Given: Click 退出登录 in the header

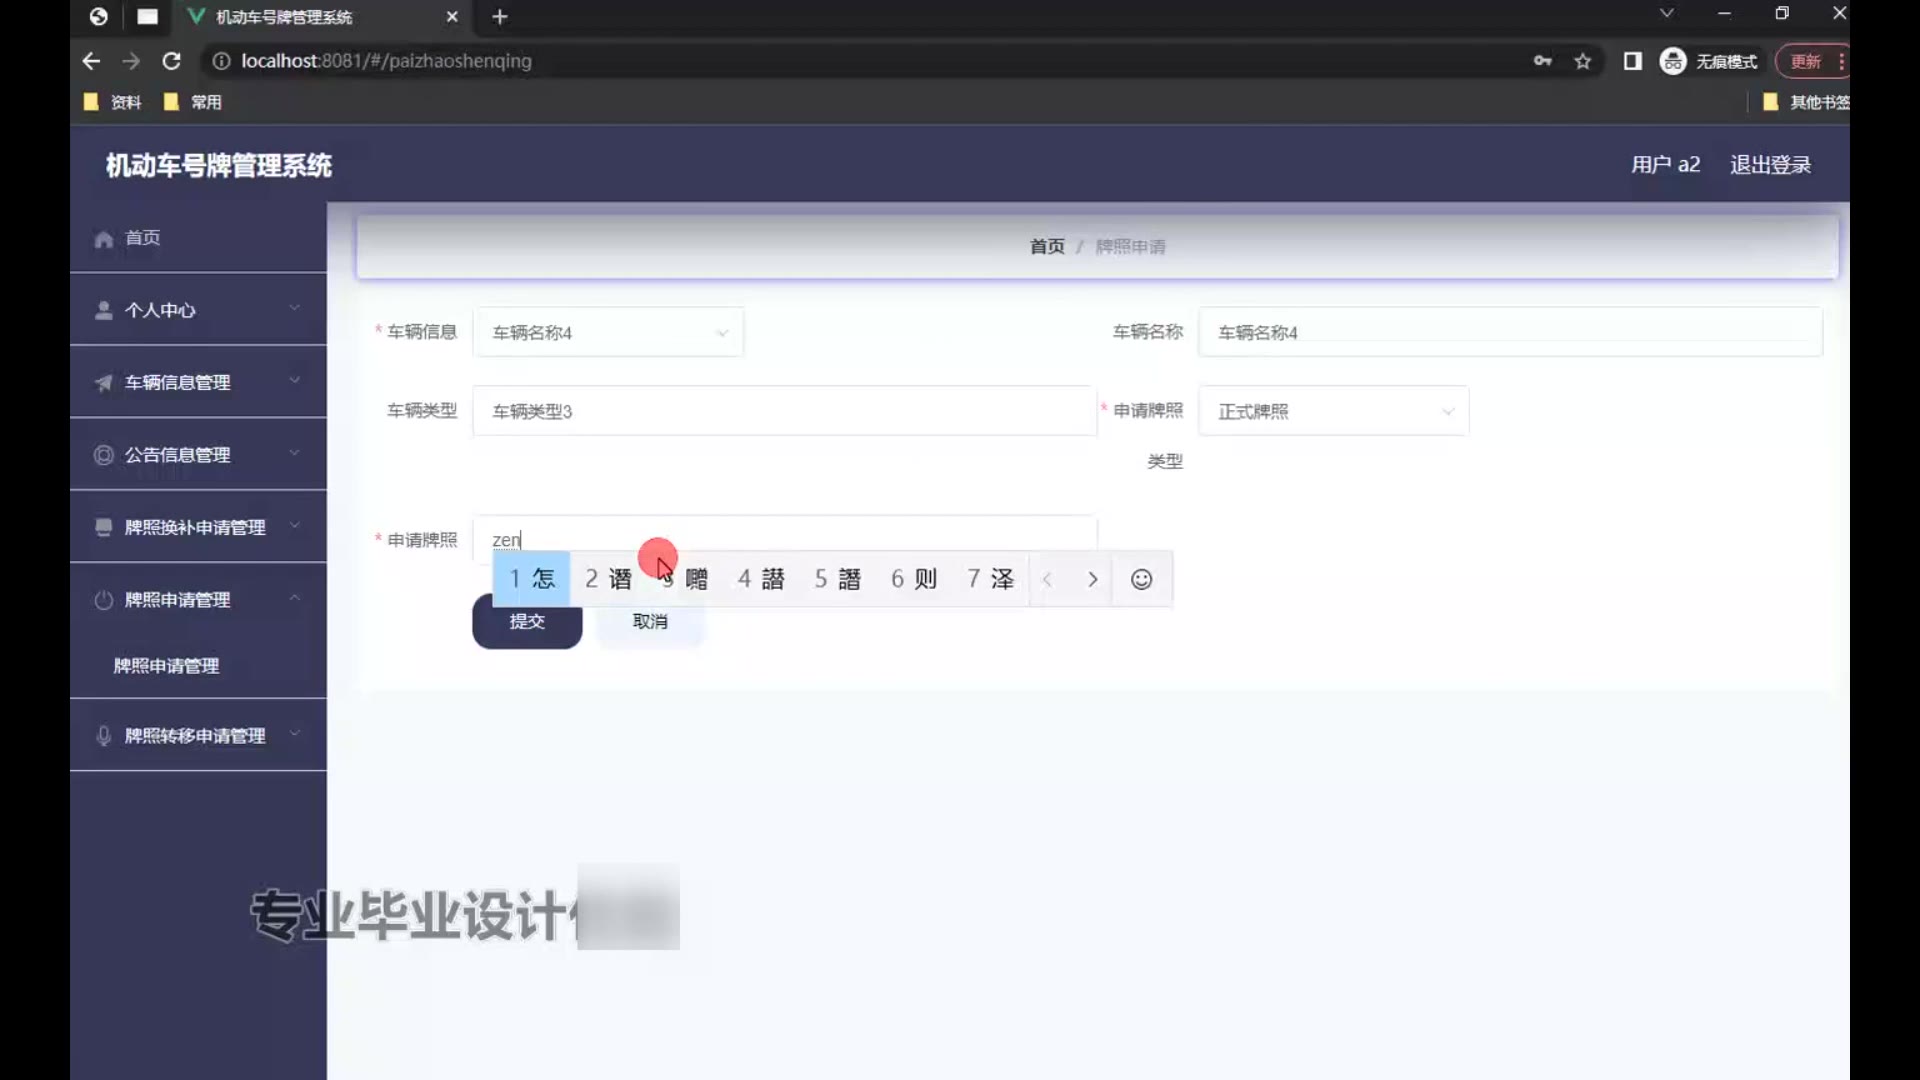Looking at the screenshot, I should click(x=1770, y=165).
